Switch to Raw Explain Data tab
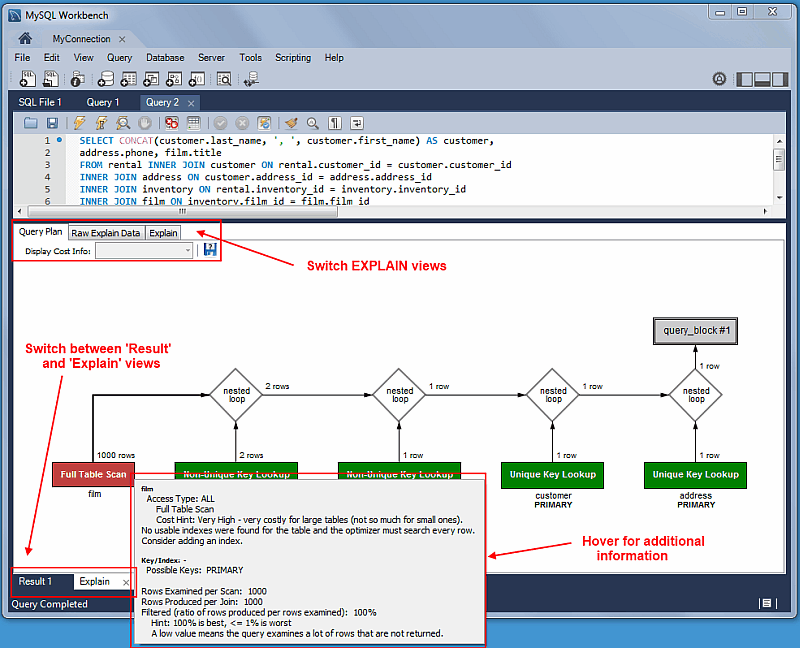This screenshot has height=648, width=800. (x=105, y=233)
